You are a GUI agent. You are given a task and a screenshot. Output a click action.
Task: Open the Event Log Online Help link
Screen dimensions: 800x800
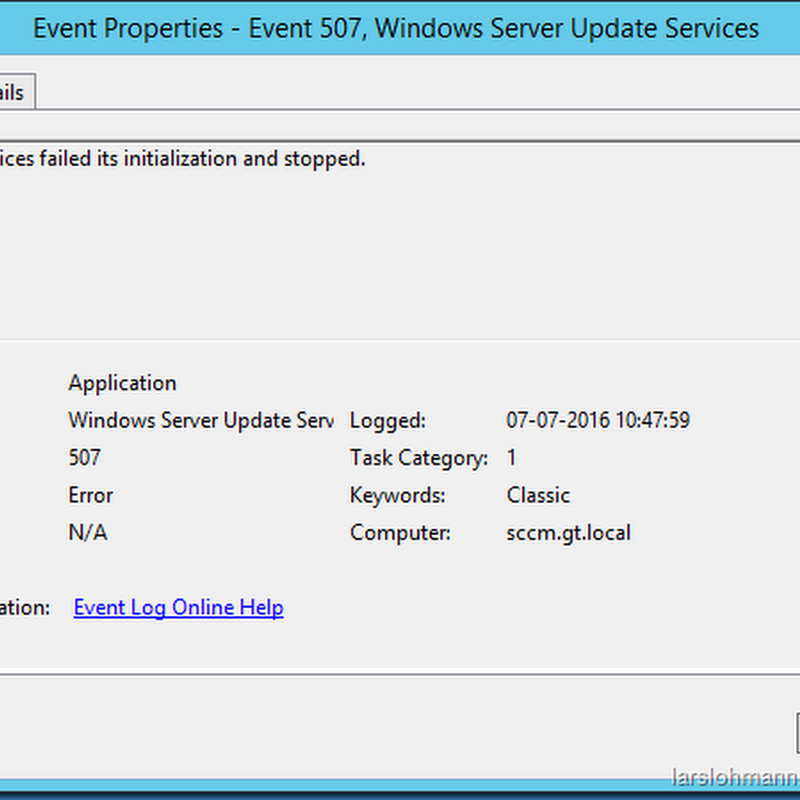click(x=178, y=608)
